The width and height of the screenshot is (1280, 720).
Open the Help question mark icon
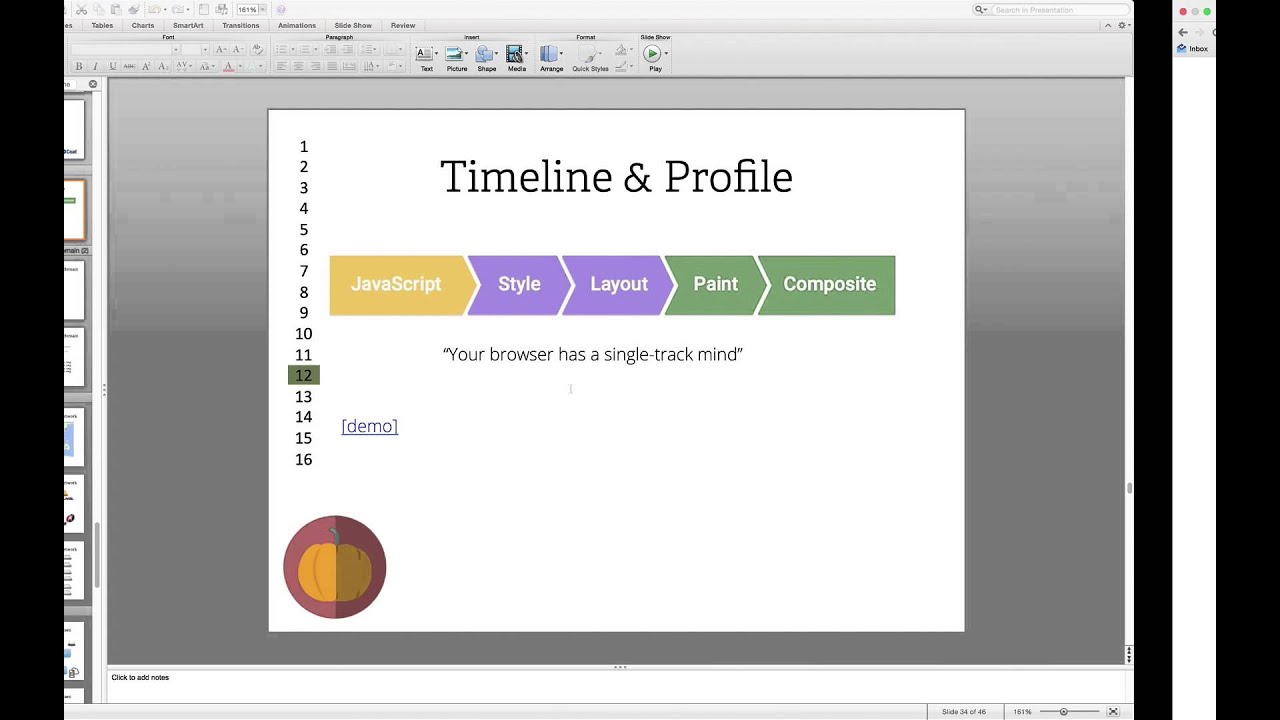281,10
